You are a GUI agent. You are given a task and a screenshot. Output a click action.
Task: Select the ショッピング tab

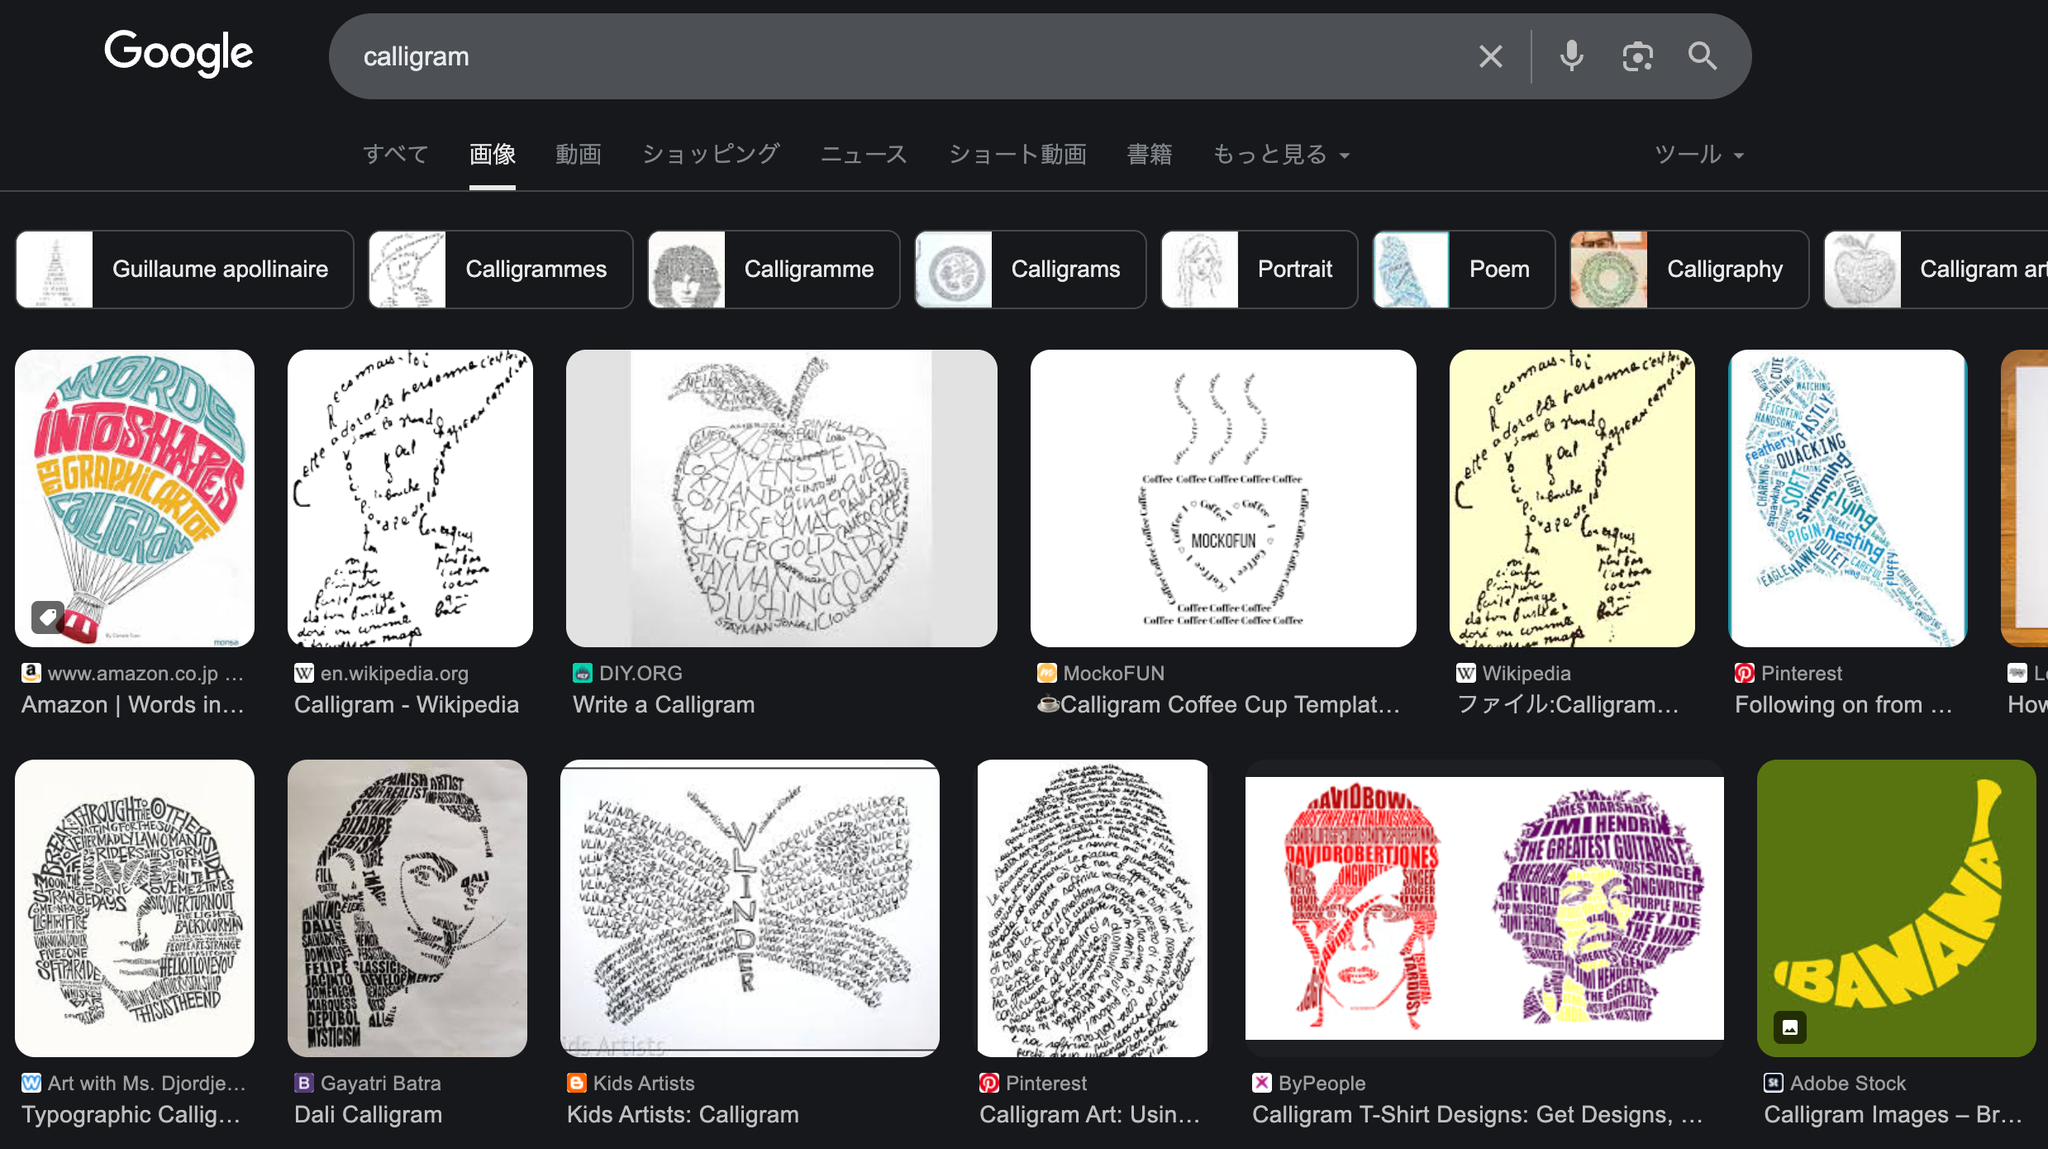point(710,154)
